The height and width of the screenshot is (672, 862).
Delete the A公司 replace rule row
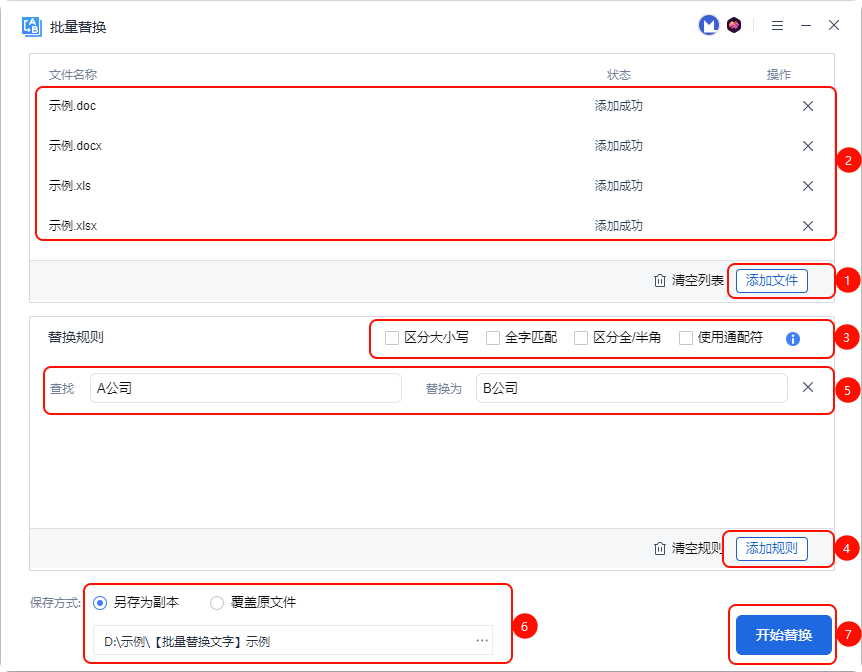(808, 388)
